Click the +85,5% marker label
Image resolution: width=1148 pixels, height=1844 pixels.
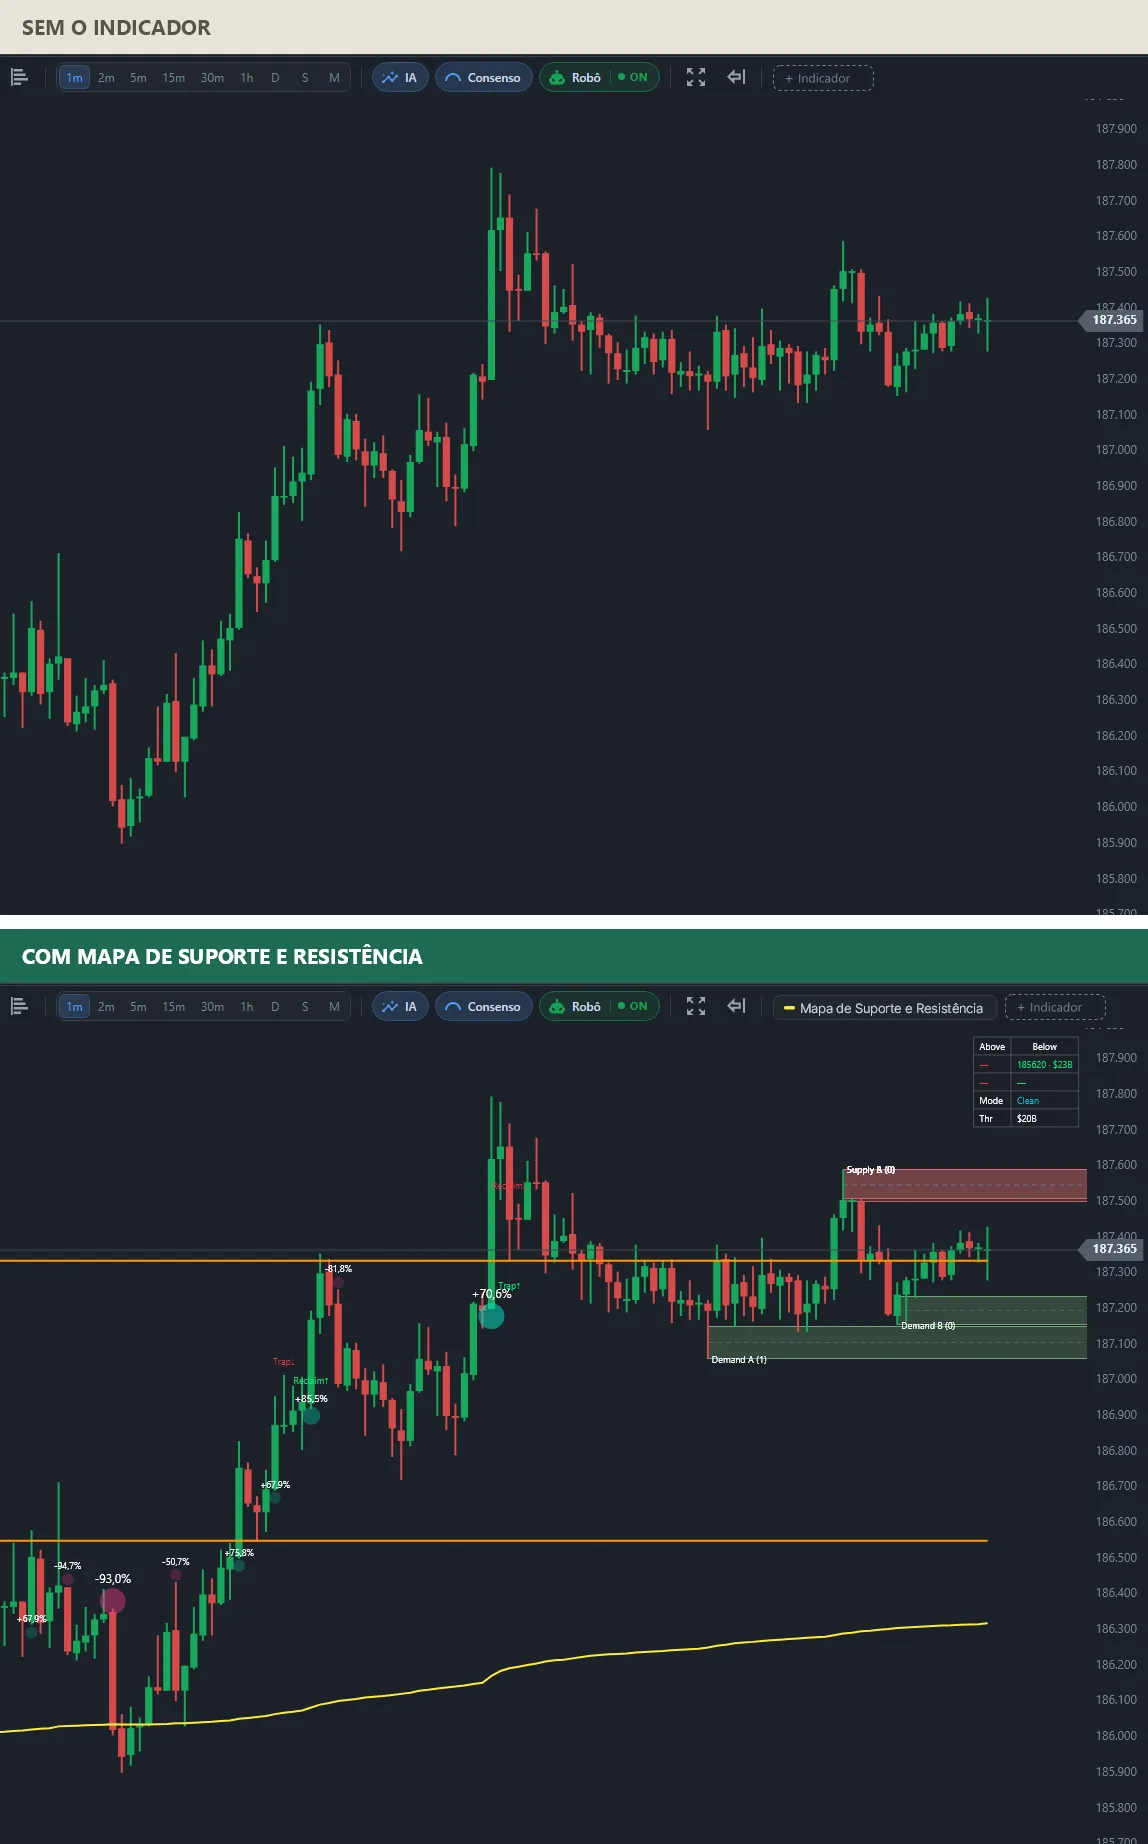(x=311, y=1399)
